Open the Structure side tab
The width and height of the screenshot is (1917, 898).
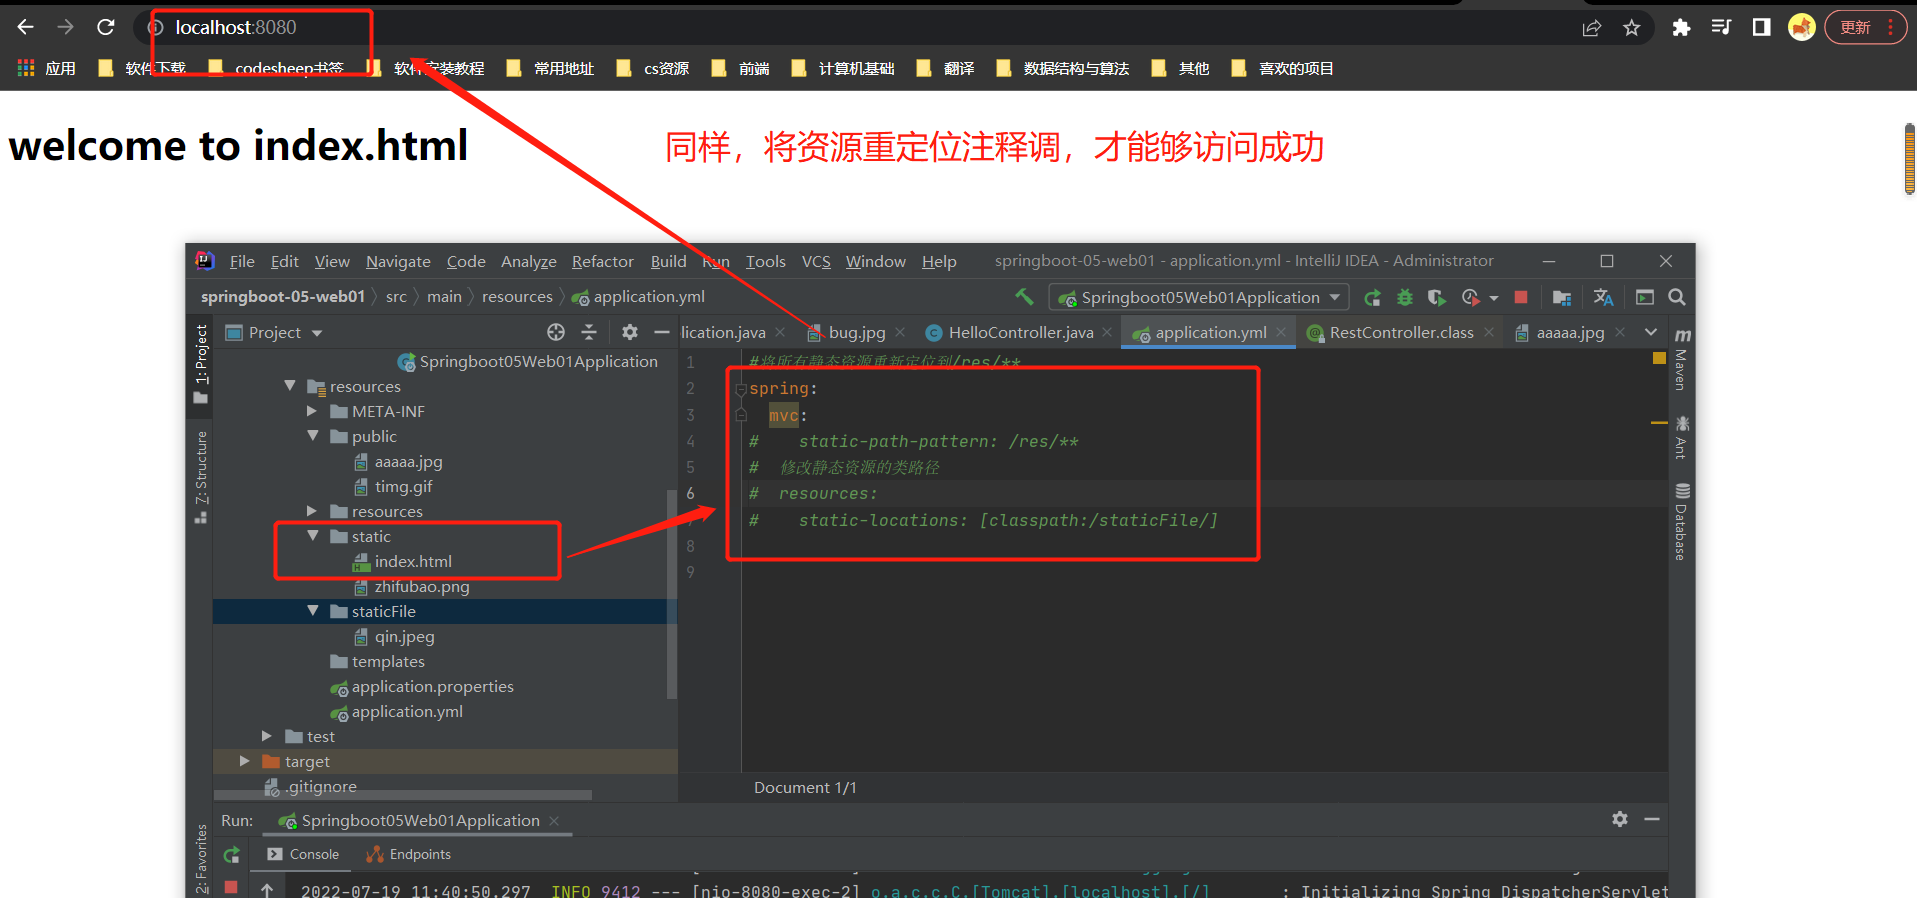[201, 477]
